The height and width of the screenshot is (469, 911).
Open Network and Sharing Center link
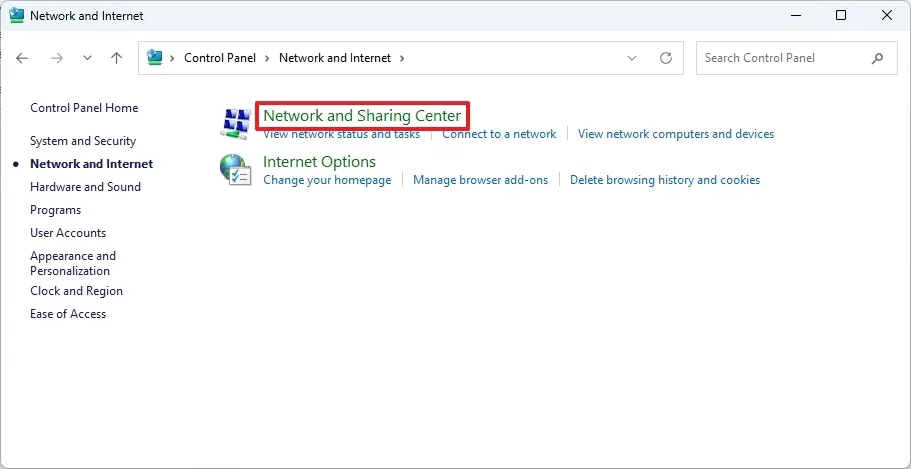(x=362, y=116)
